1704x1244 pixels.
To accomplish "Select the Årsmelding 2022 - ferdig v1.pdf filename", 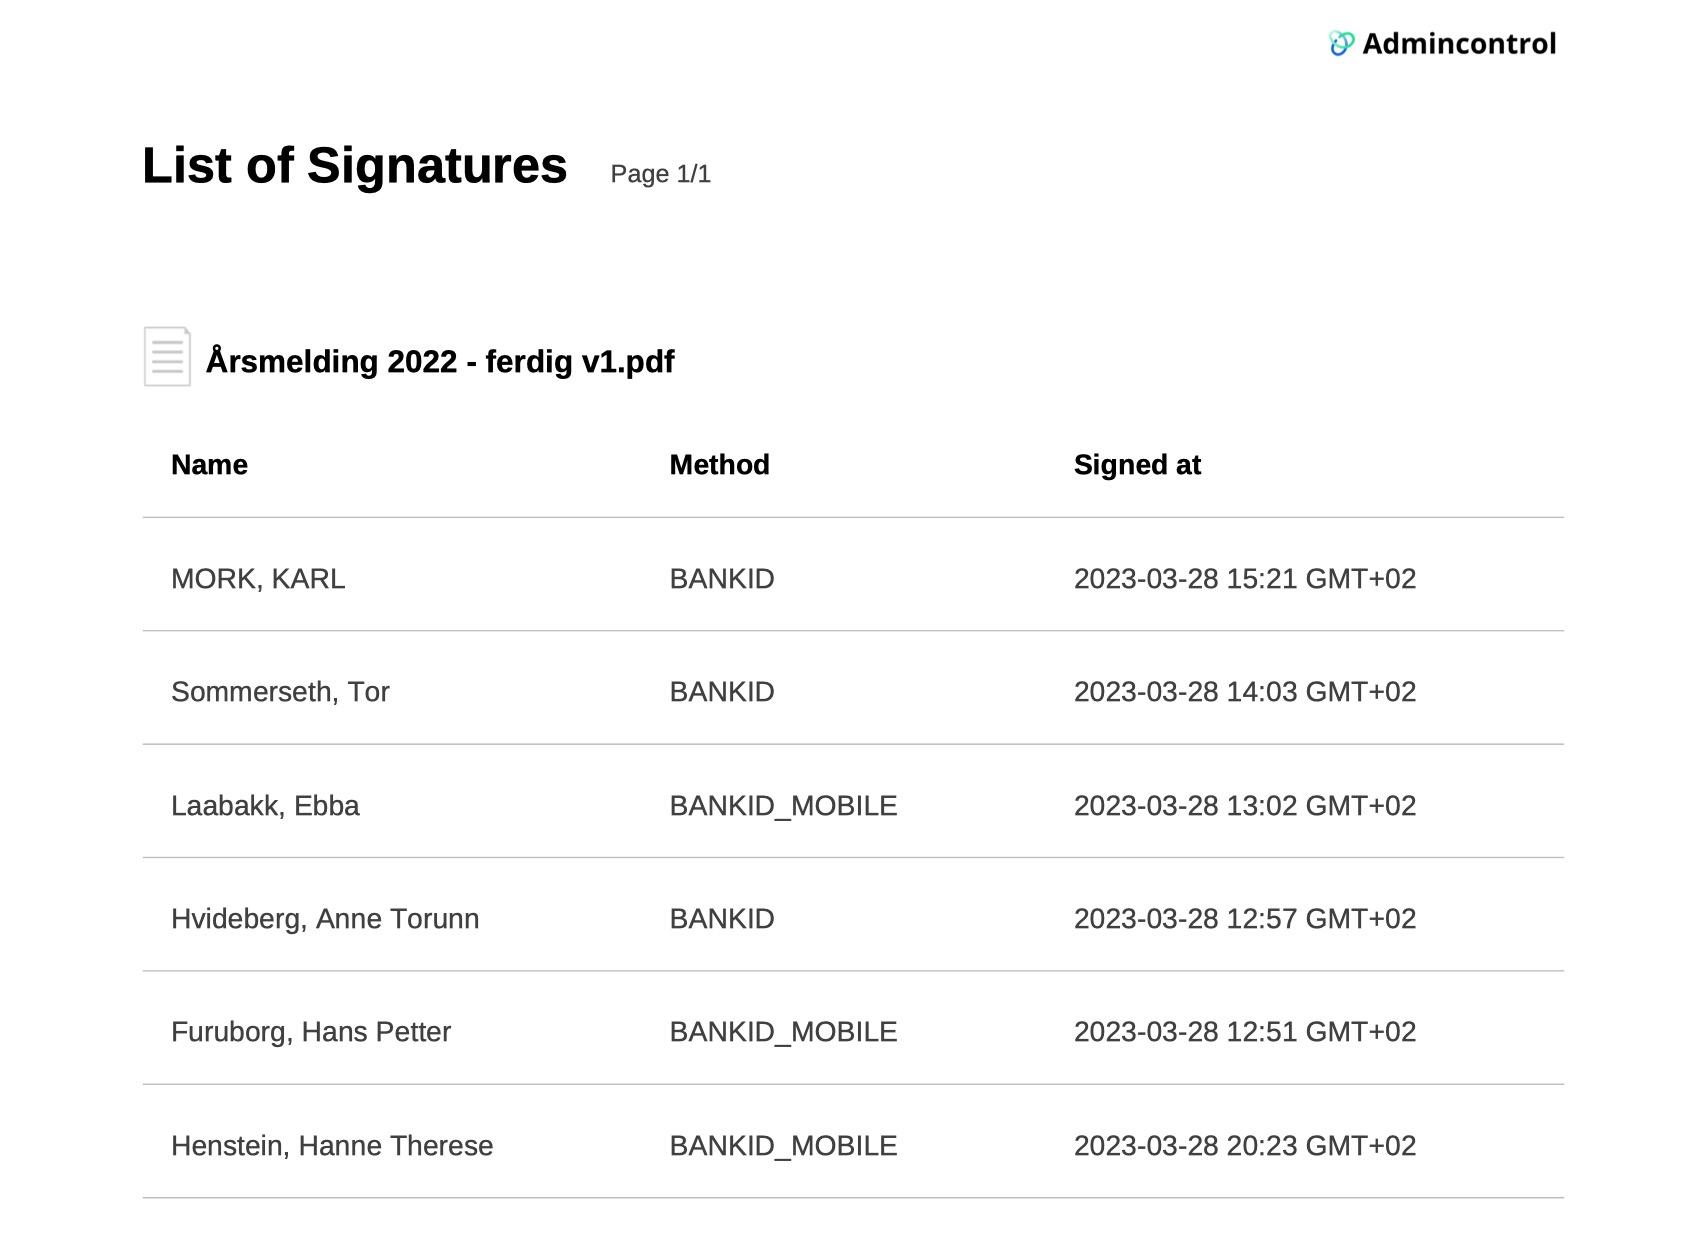I will 439,361.
